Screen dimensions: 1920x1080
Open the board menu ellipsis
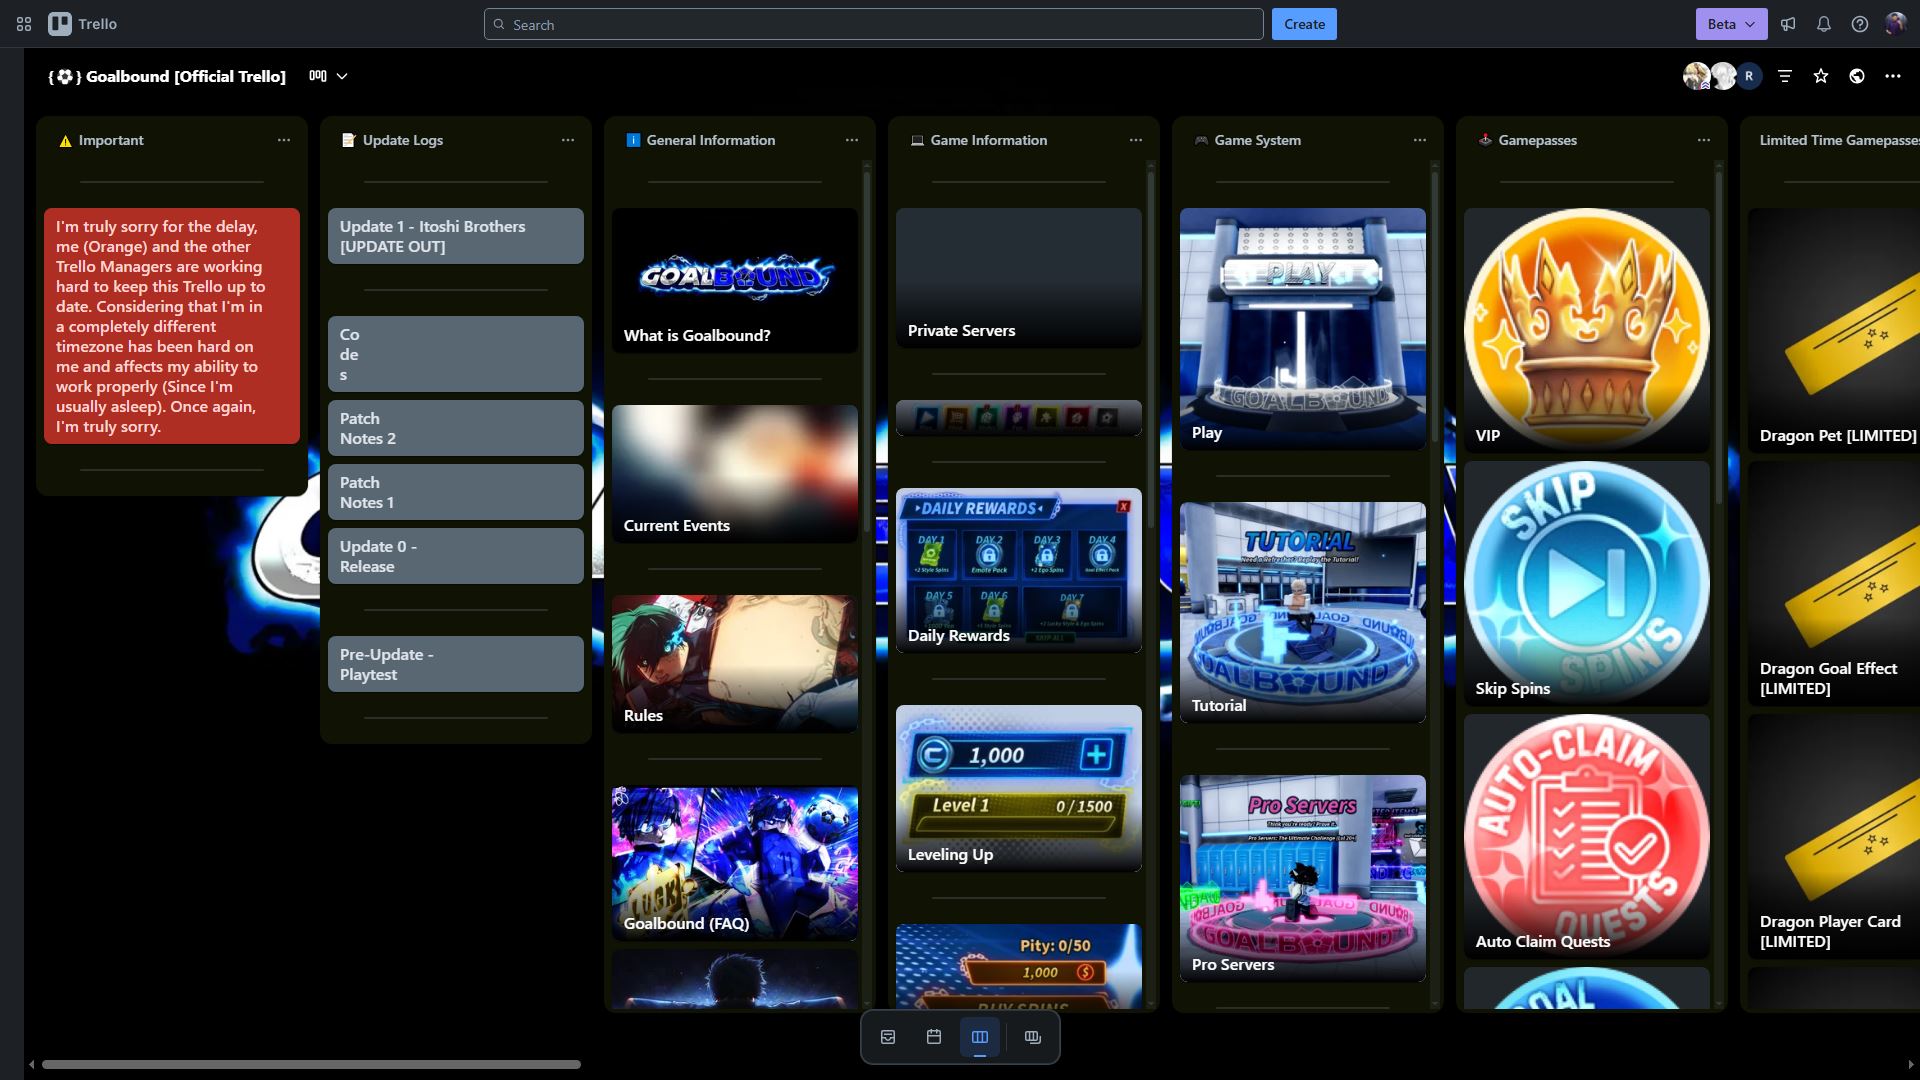click(1893, 76)
